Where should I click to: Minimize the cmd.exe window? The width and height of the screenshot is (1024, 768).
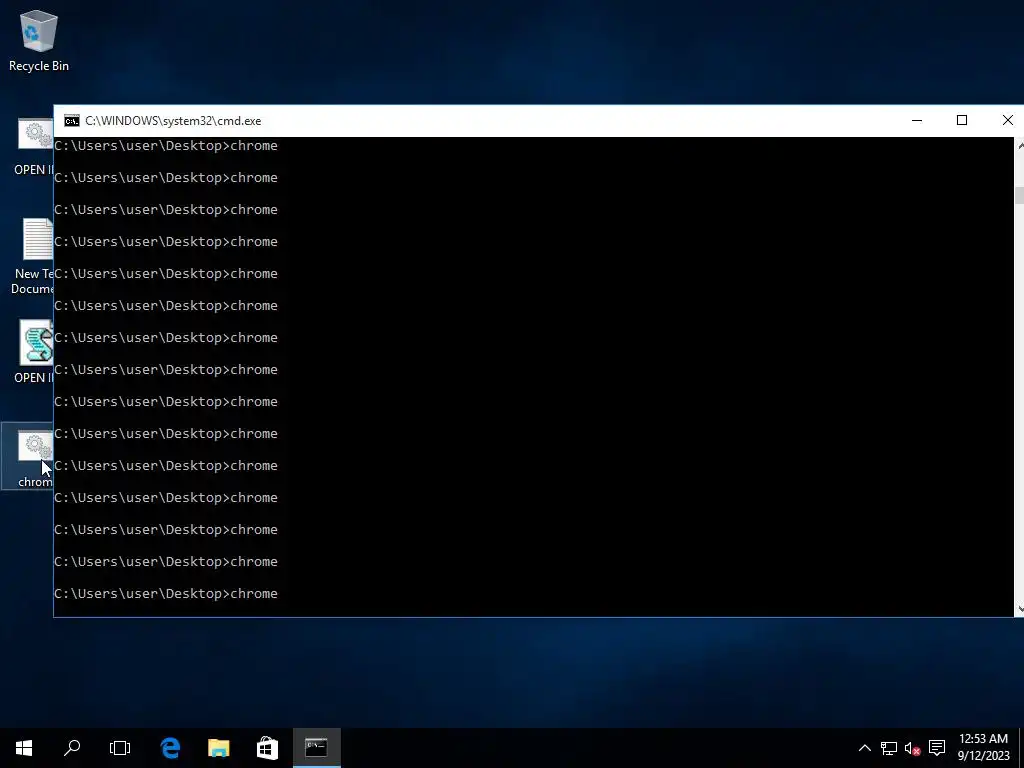(917, 121)
